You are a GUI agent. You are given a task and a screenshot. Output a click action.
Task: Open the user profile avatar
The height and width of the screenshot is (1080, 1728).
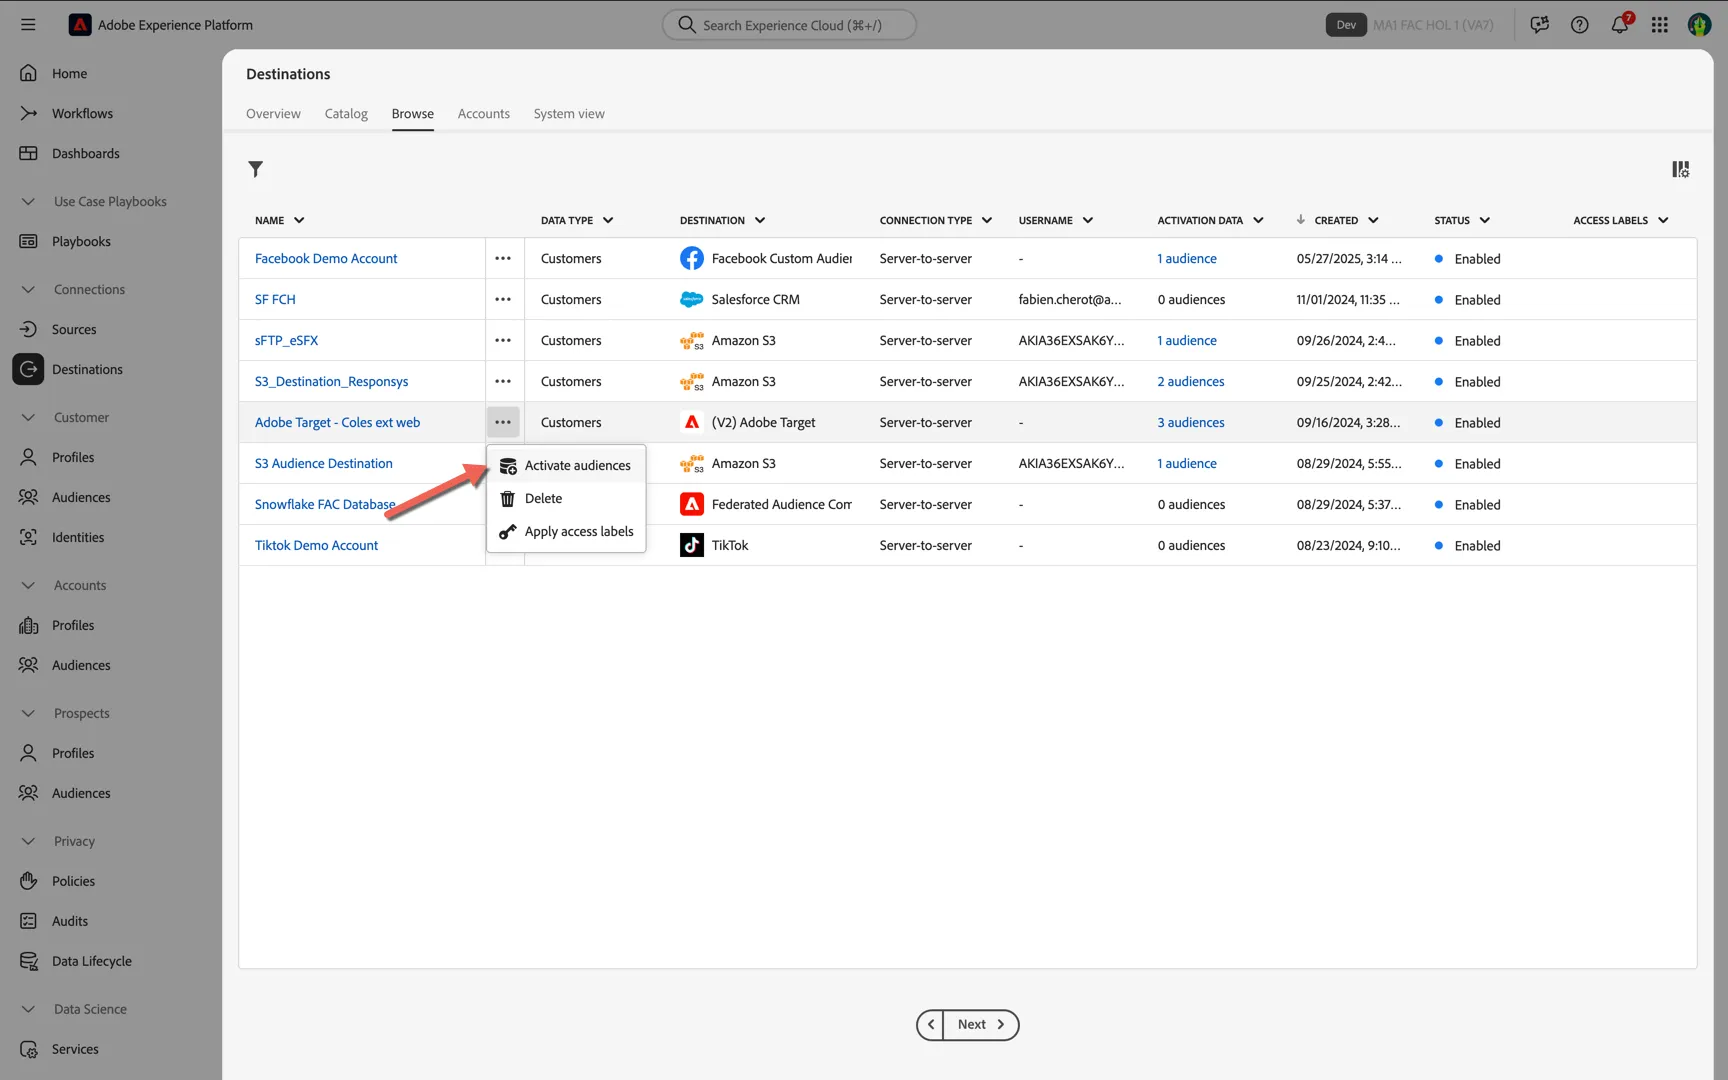1699,25
